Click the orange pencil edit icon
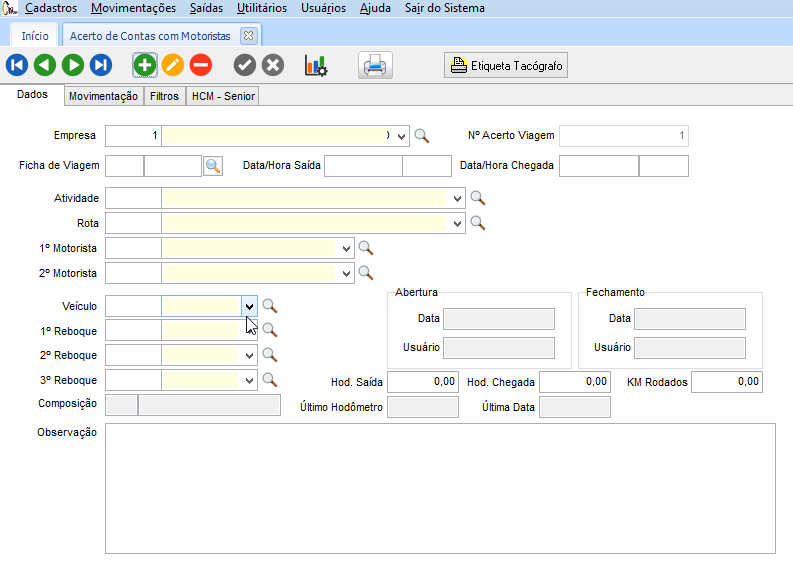 click(x=172, y=66)
